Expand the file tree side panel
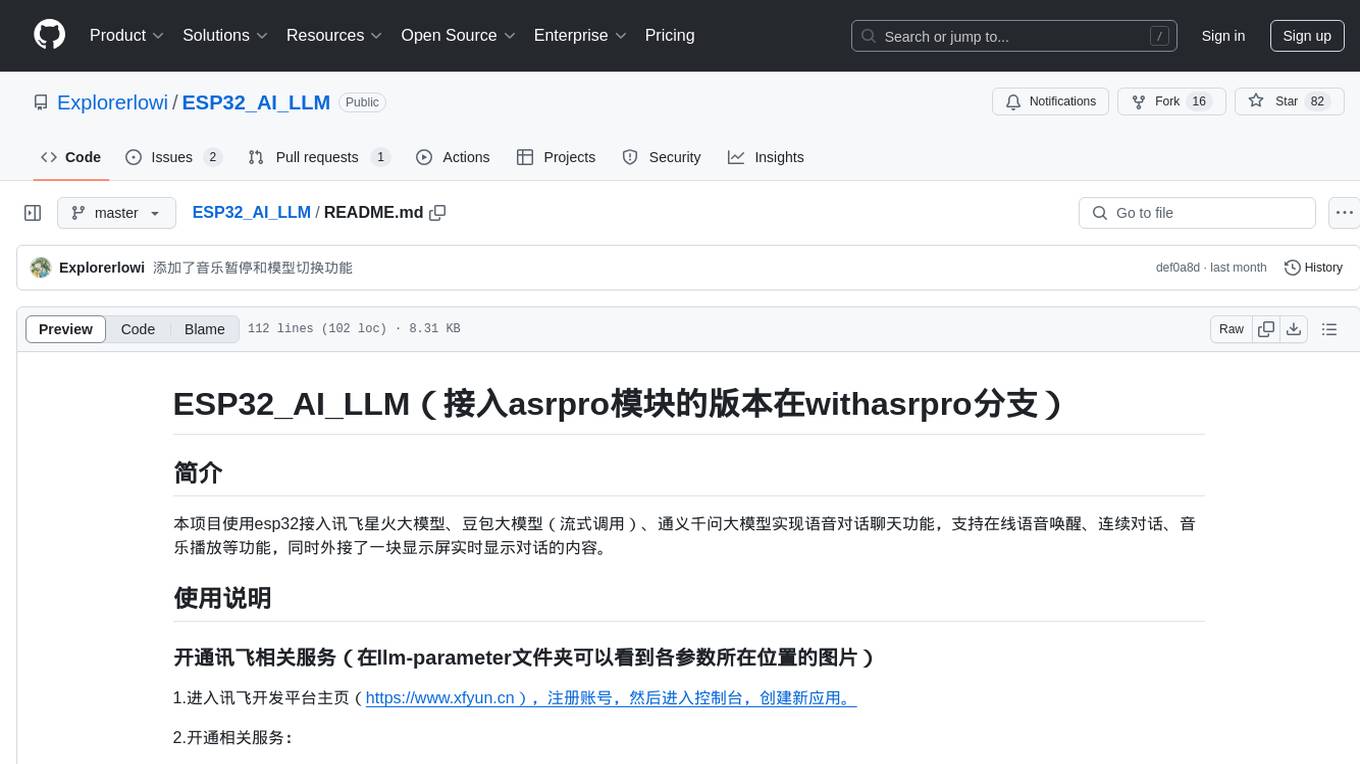The image size is (1360, 764). 33,213
